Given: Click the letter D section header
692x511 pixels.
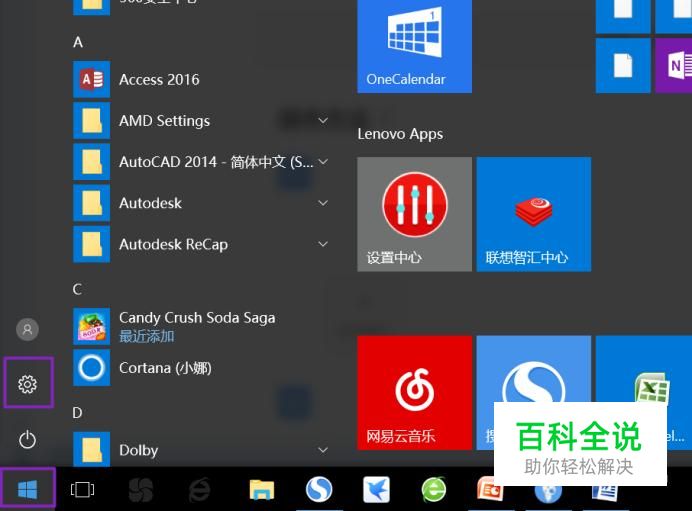Looking at the screenshot, I should 77,413.
